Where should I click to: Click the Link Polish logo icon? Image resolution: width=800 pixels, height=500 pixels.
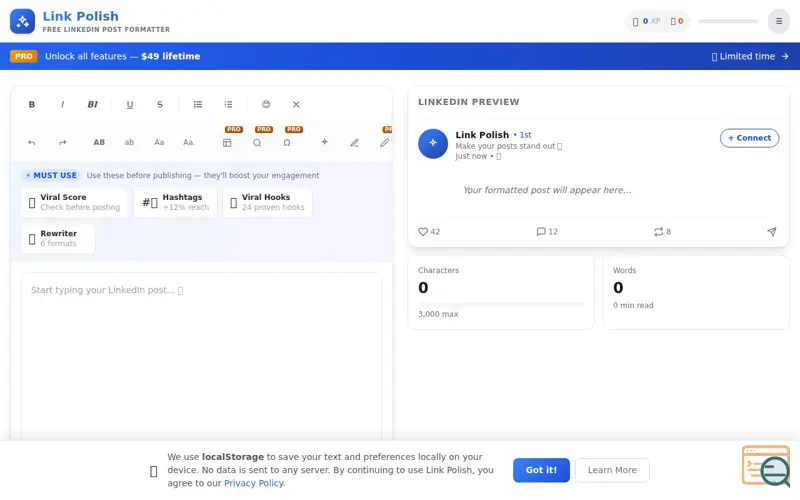[x=22, y=21]
